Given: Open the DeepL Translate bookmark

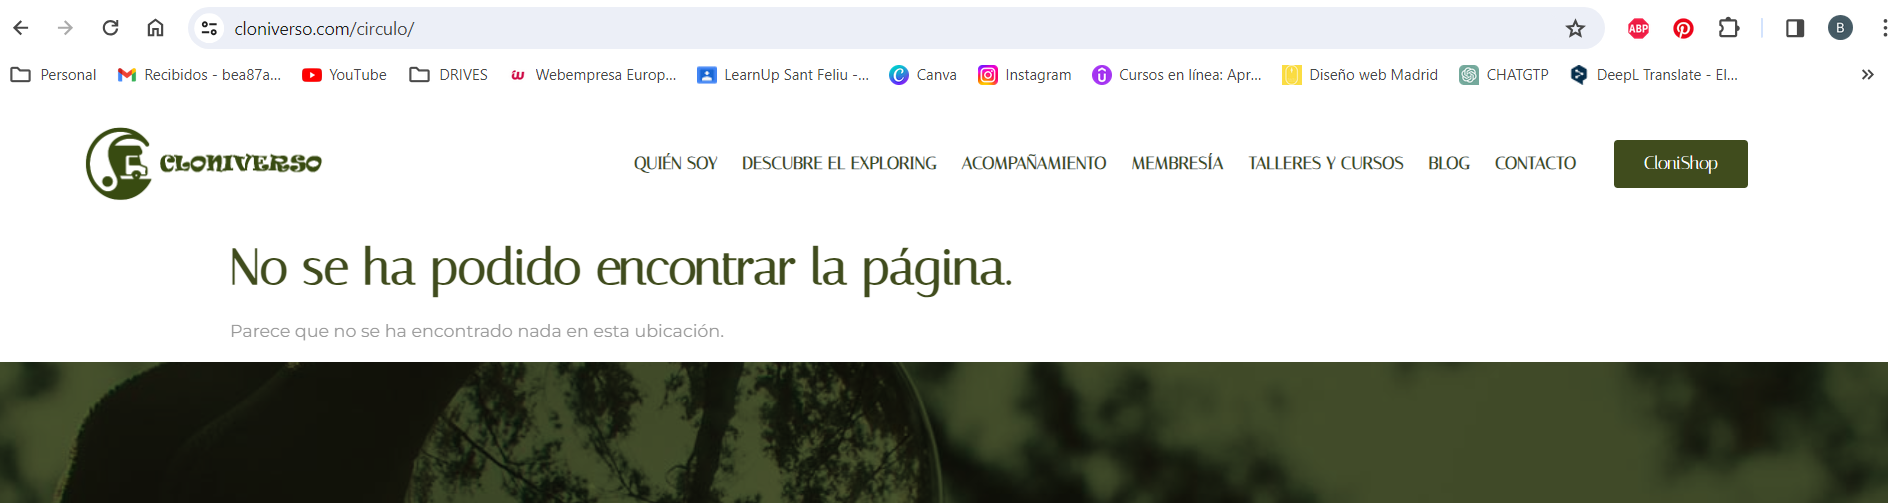Looking at the screenshot, I should point(1654,75).
